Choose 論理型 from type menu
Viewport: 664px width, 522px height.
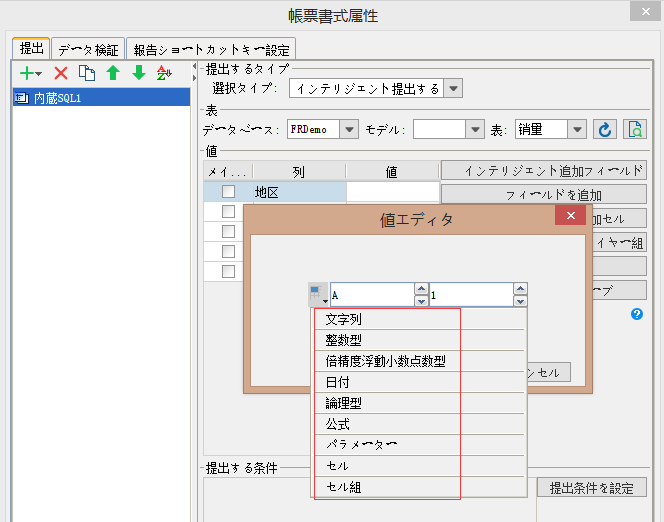click(x=419, y=403)
